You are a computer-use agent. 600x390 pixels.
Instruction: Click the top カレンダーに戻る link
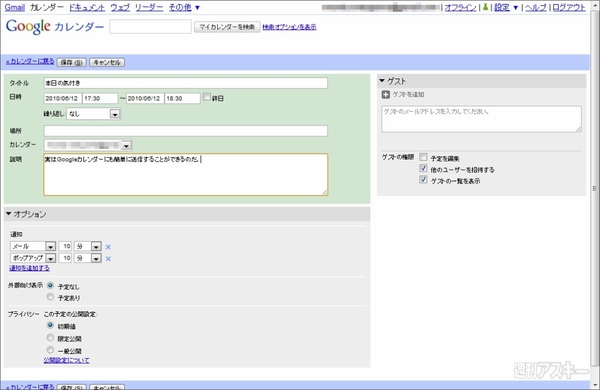point(30,61)
